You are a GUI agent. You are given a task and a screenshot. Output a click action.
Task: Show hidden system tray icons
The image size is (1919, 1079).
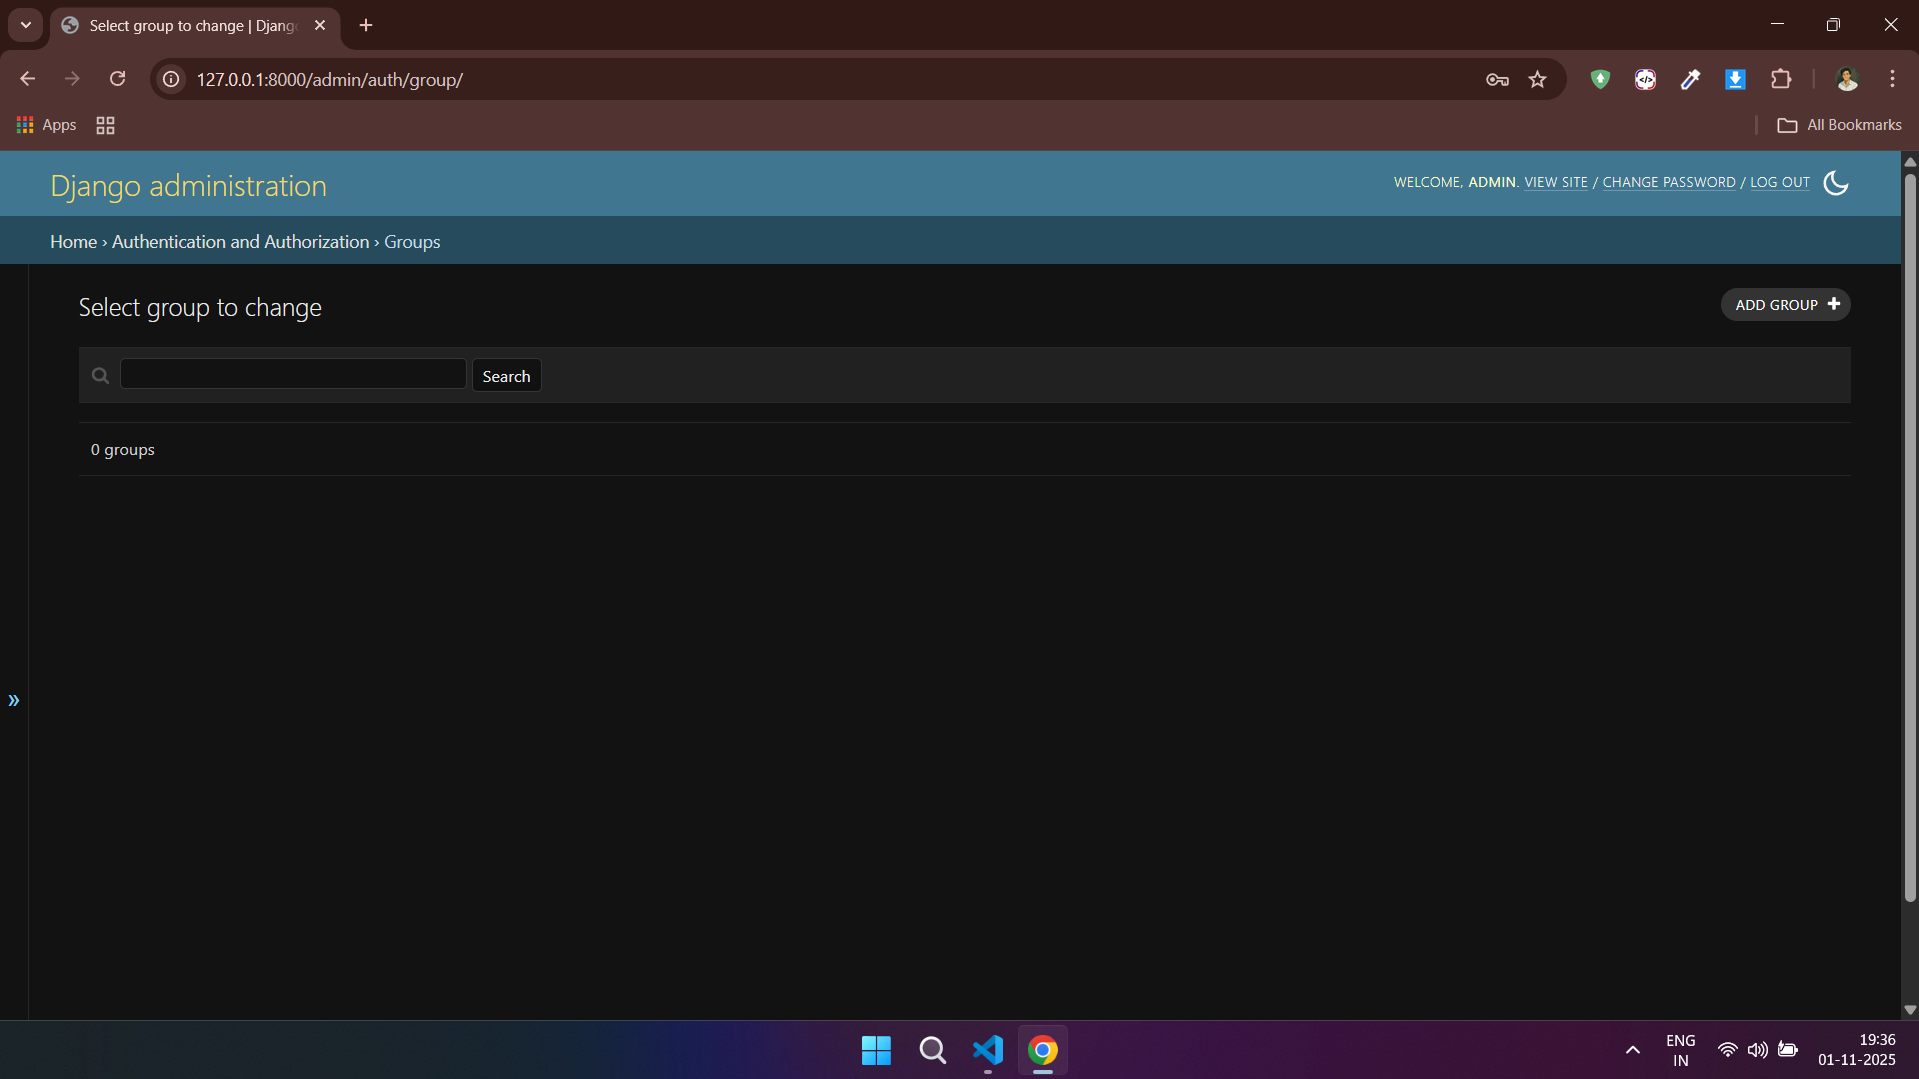pyautogui.click(x=1633, y=1050)
